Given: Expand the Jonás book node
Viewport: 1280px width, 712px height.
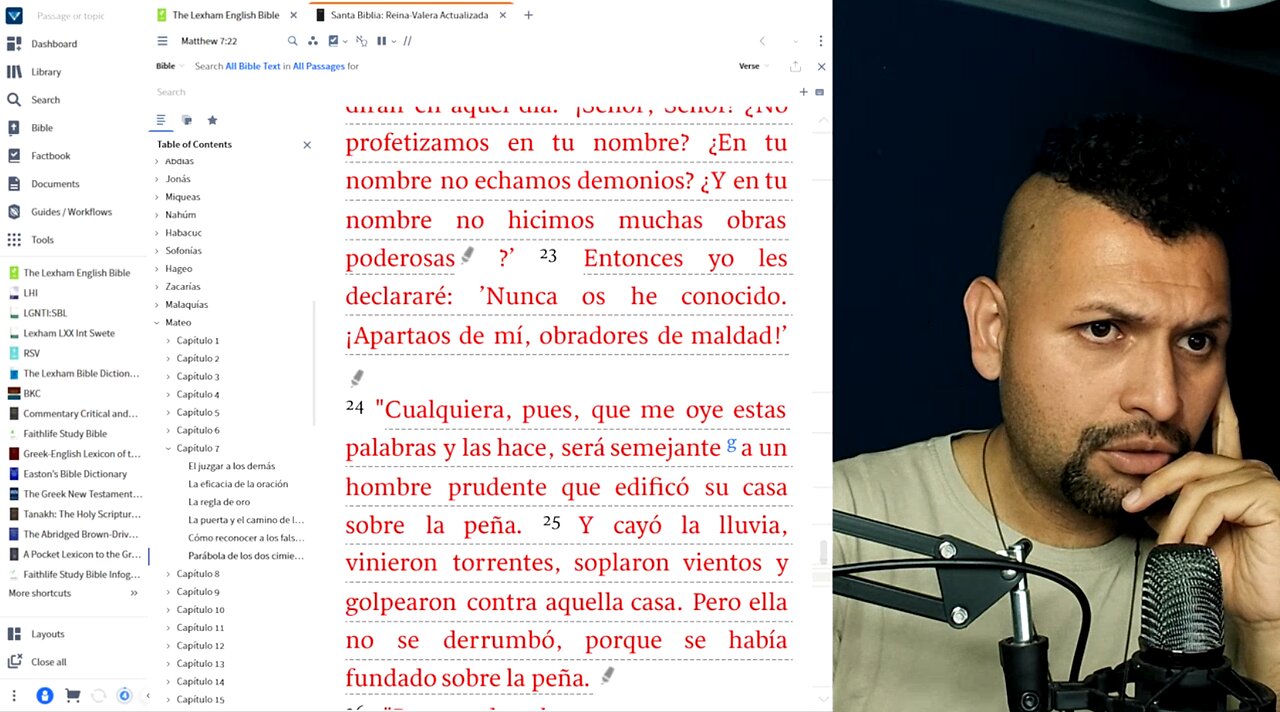Looking at the screenshot, I should [x=157, y=179].
